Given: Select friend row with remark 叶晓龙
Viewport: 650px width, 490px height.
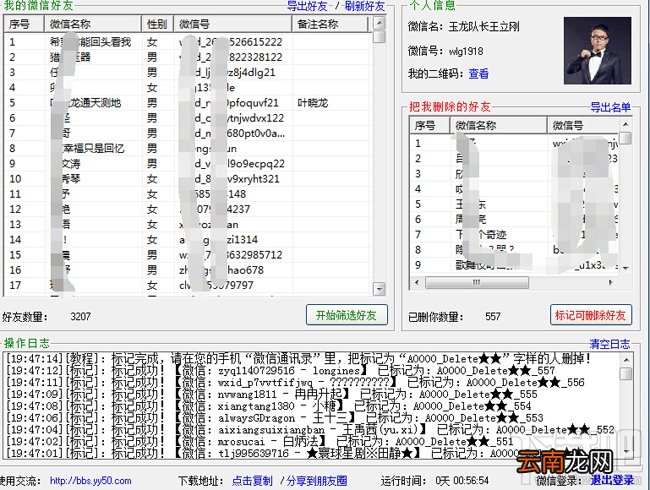Looking at the screenshot, I should click(187, 103).
